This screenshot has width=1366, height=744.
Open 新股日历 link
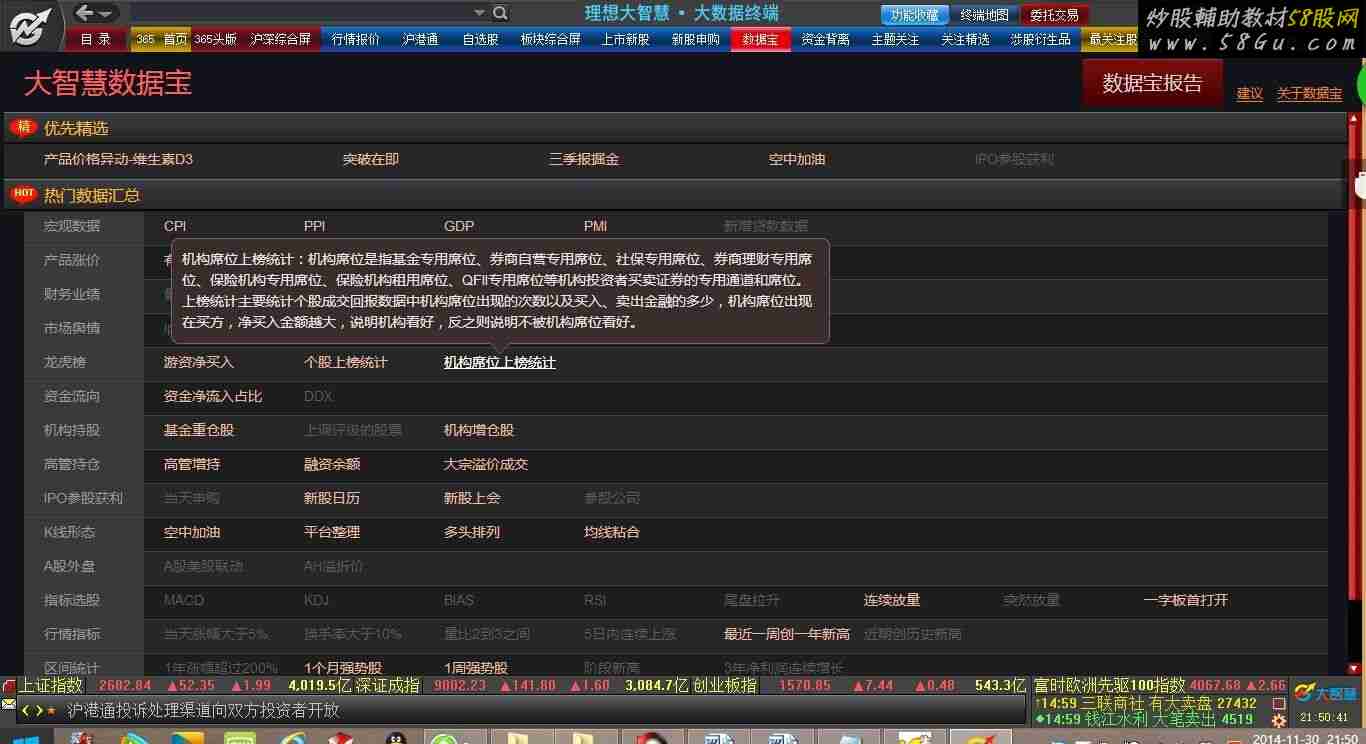(332, 498)
